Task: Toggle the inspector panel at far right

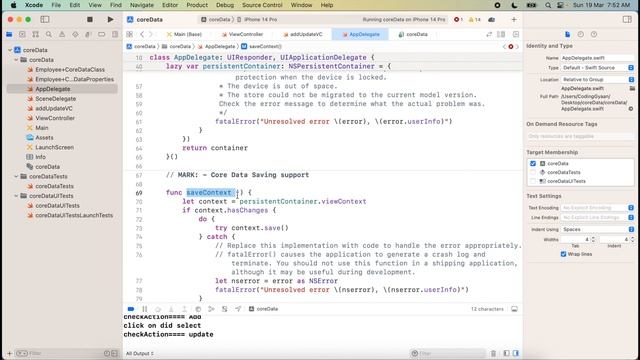Action: point(627,19)
